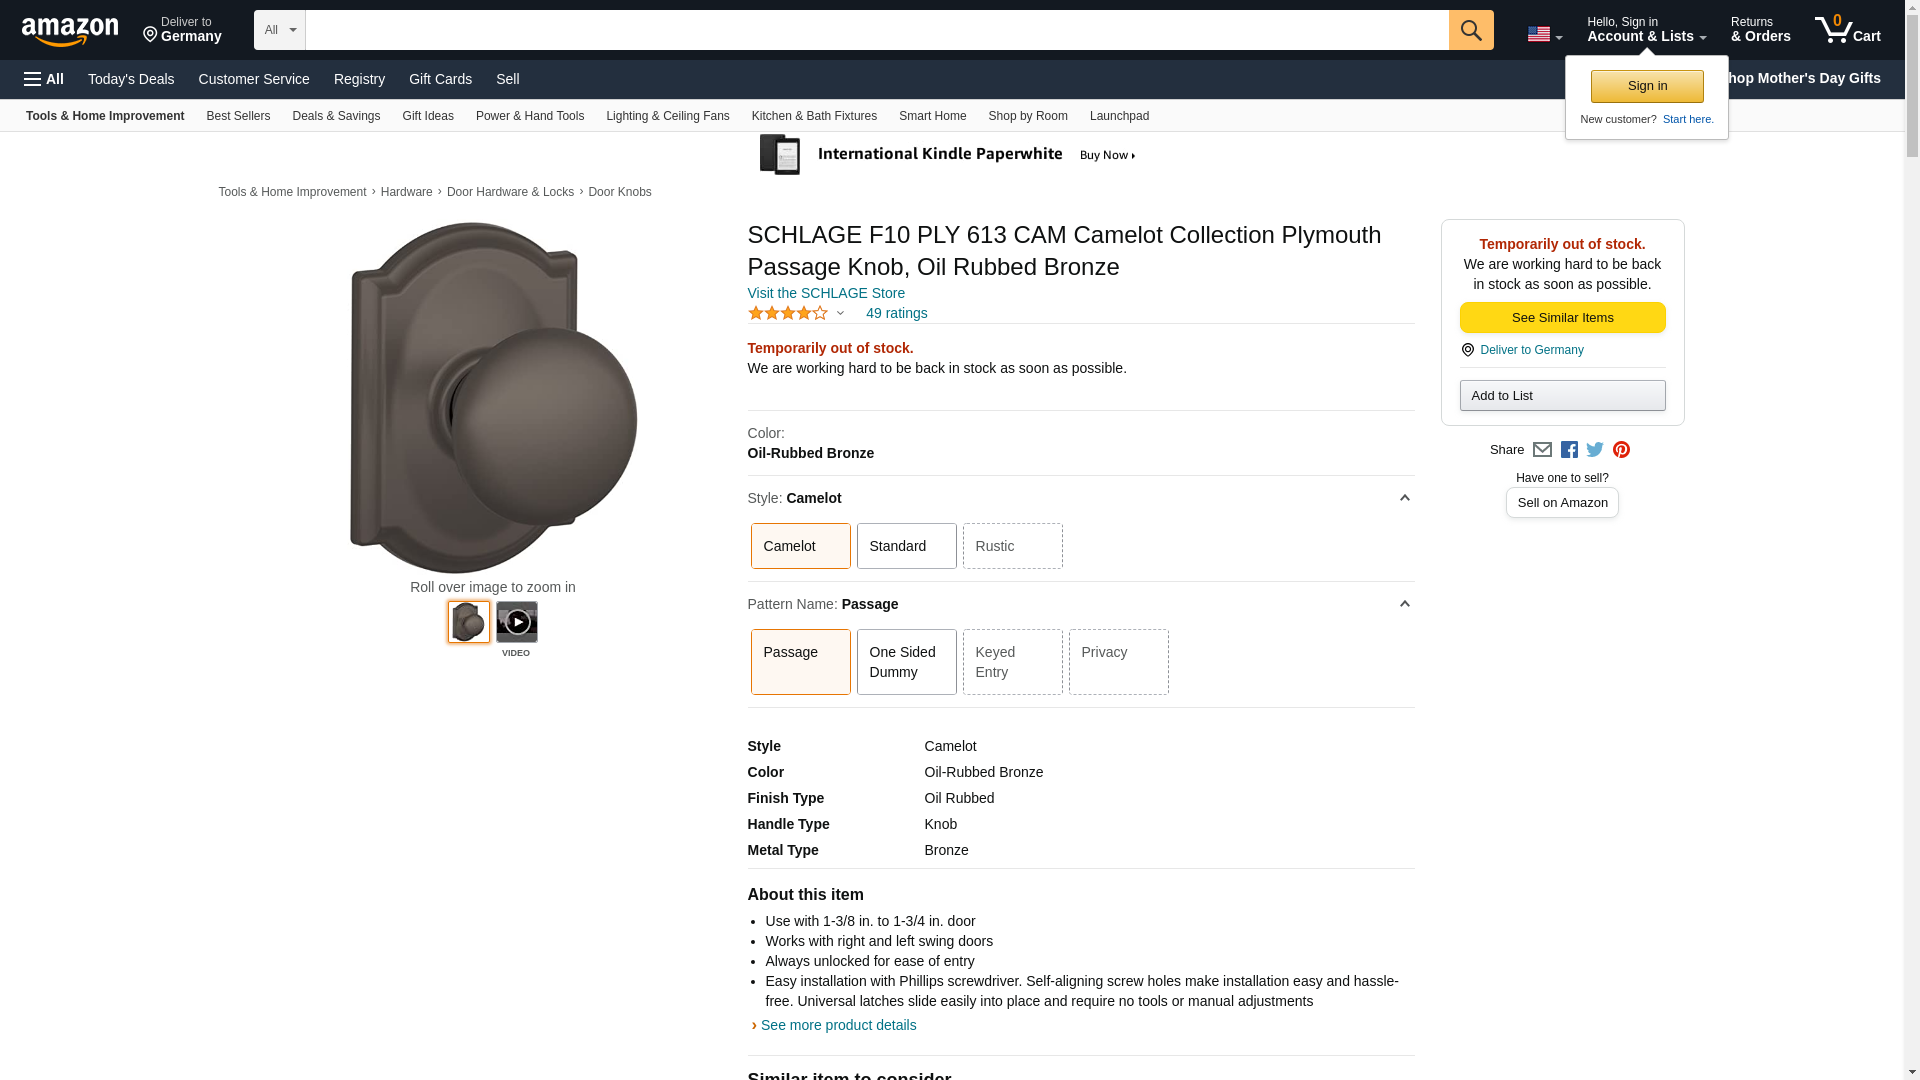The height and width of the screenshot is (1080, 1920).
Task: Open the language flag dropdown
Action: point(1544,34)
